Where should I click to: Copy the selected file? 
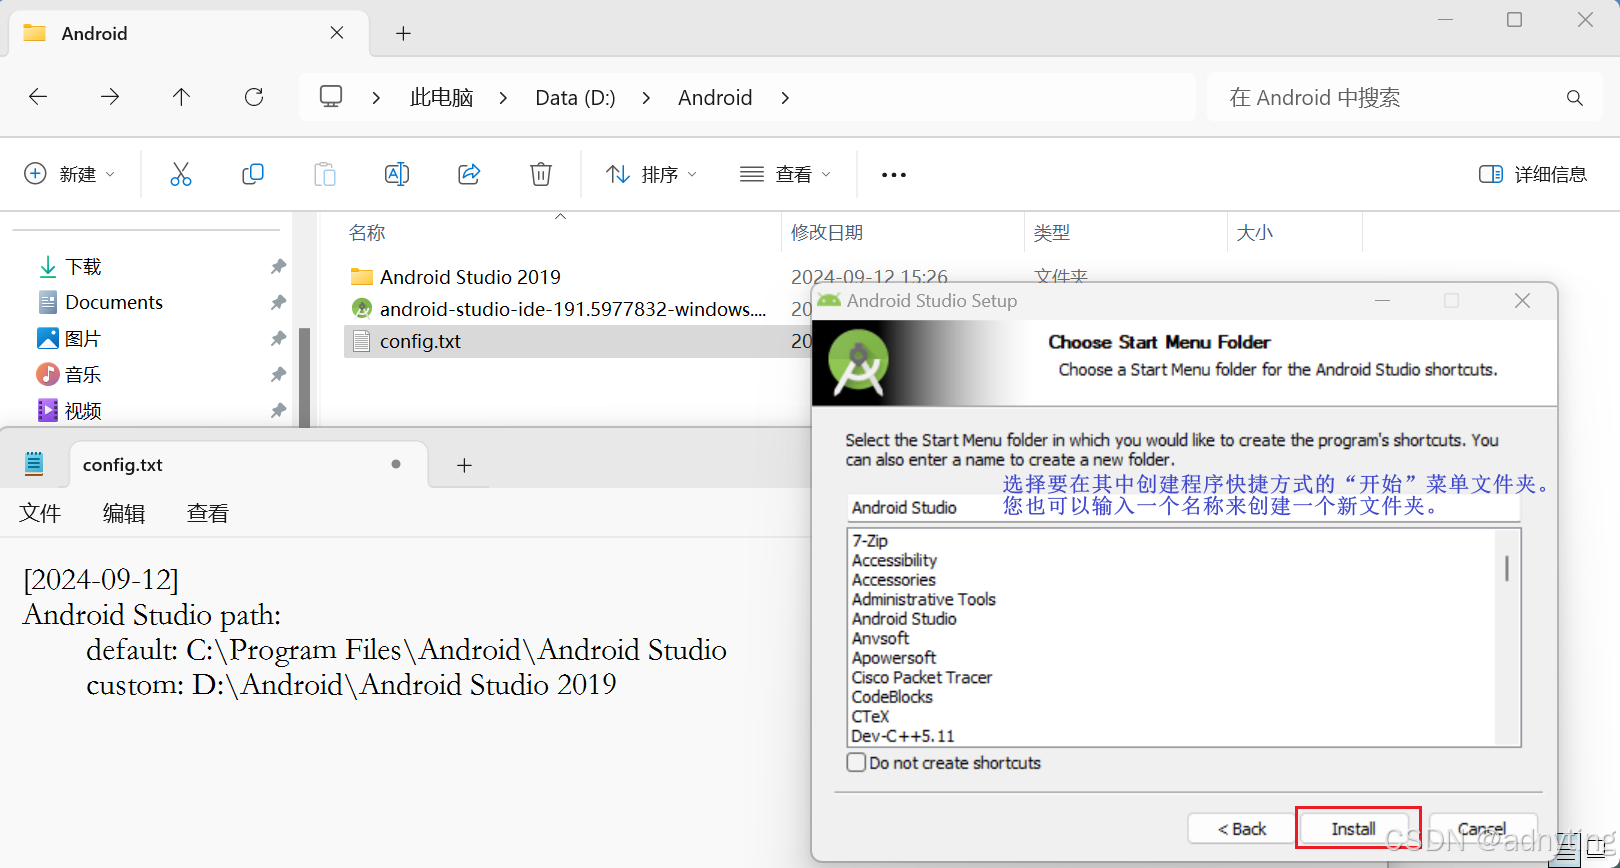253,174
